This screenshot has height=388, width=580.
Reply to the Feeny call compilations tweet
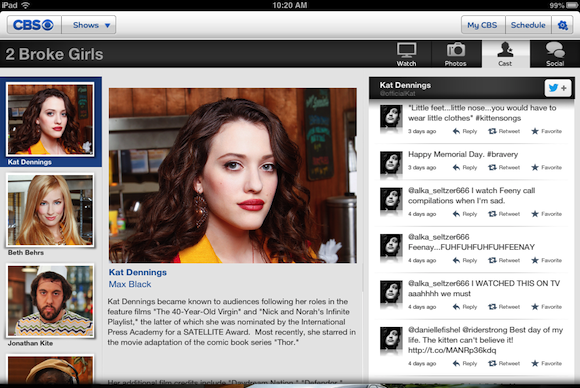coord(465,214)
